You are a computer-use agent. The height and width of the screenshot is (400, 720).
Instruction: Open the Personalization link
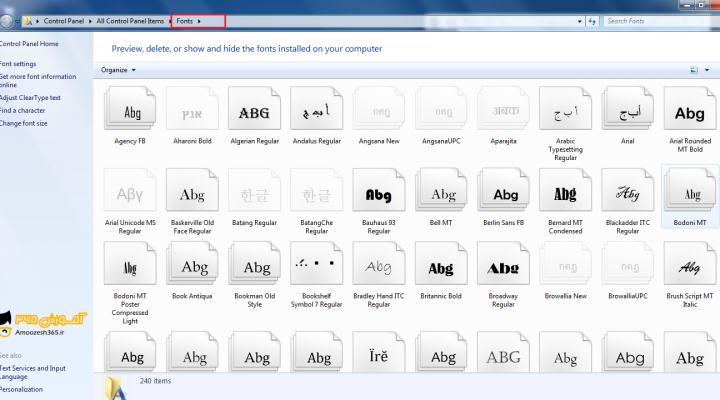[21, 389]
